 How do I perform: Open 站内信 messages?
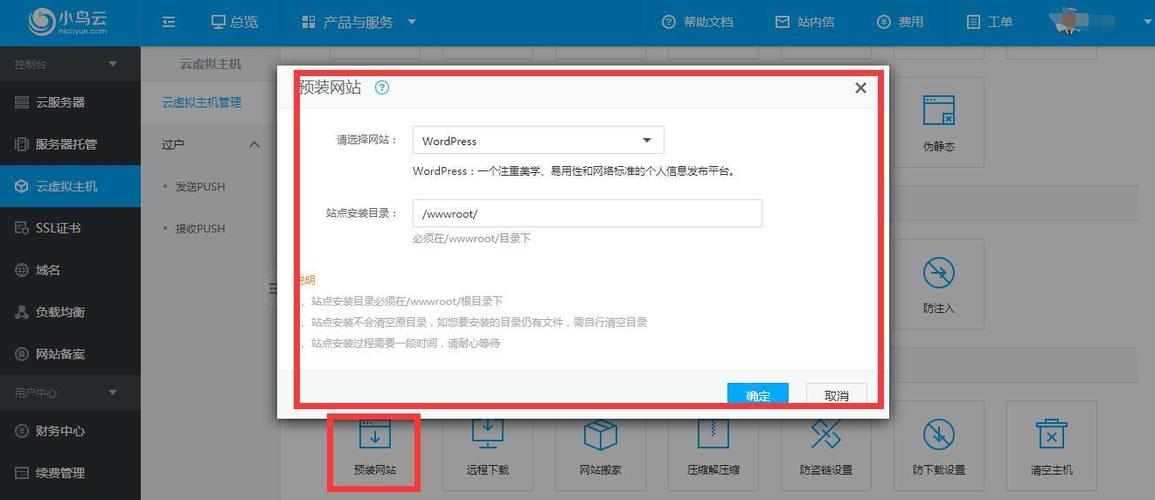(x=804, y=22)
